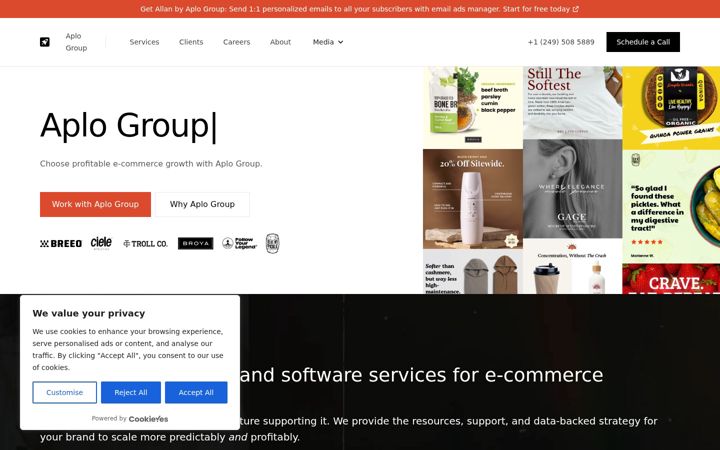
Task: Click the TROLL CO. client logo
Action: [145, 244]
